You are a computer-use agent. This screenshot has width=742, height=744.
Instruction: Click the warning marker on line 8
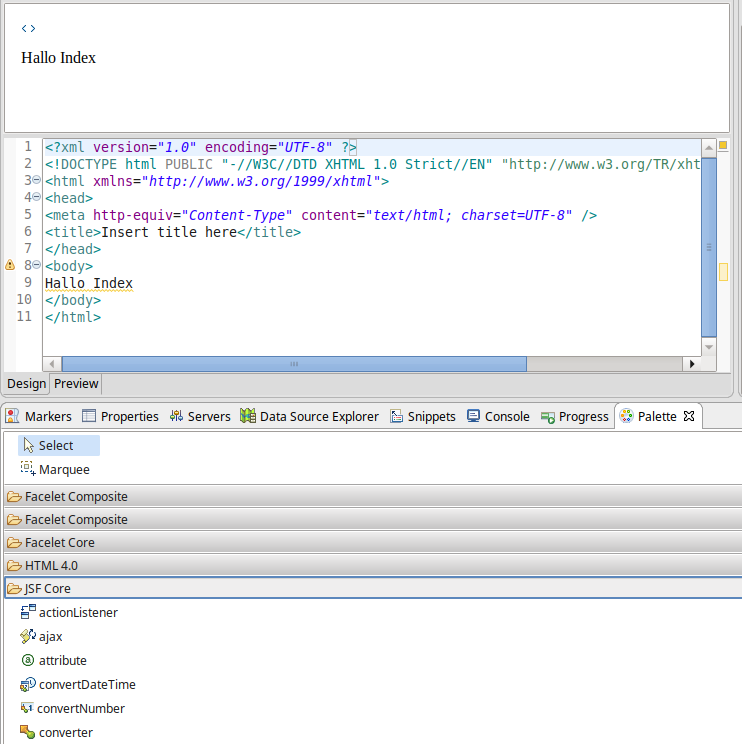10,266
